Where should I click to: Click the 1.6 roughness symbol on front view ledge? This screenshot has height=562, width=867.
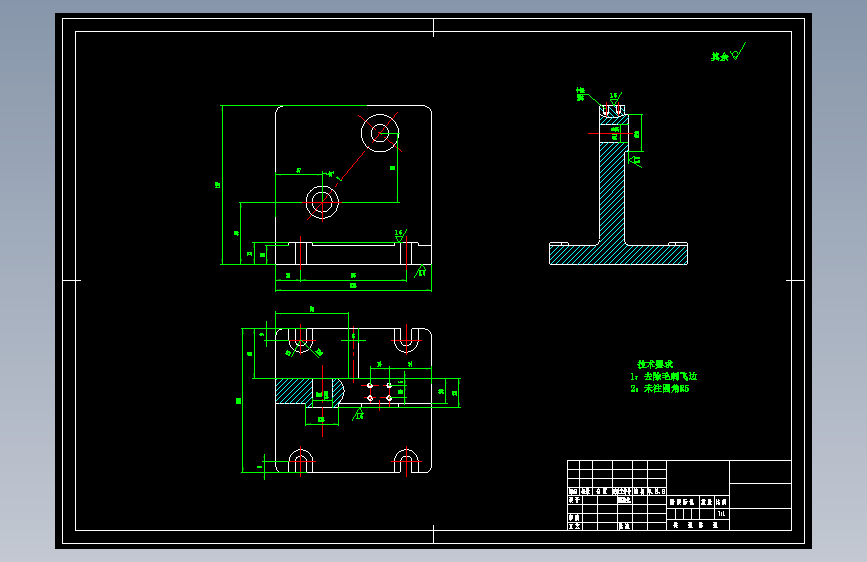point(400,235)
